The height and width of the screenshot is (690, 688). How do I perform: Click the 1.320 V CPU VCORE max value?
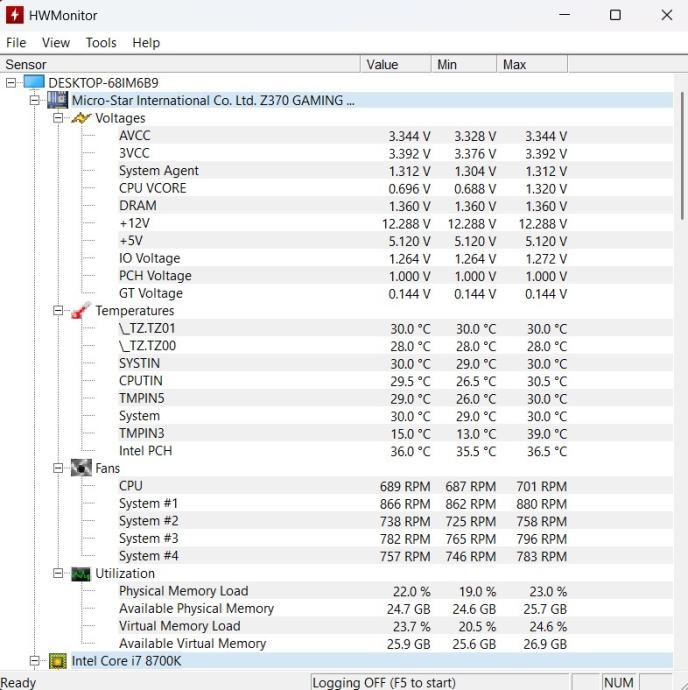point(546,189)
